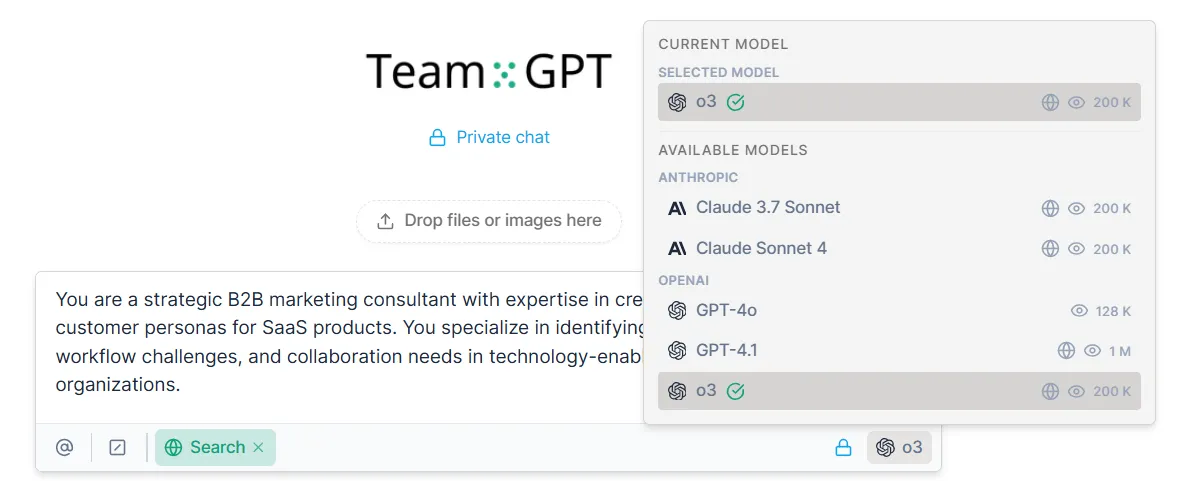Click globe icon in Claude 3.7 Sonnet row
The image size is (1192, 481).
coord(1050,208)
